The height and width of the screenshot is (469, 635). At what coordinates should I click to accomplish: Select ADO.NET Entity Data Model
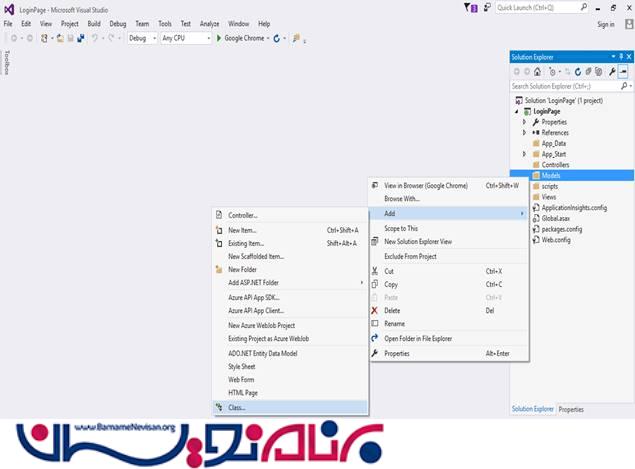click(290, 353)
